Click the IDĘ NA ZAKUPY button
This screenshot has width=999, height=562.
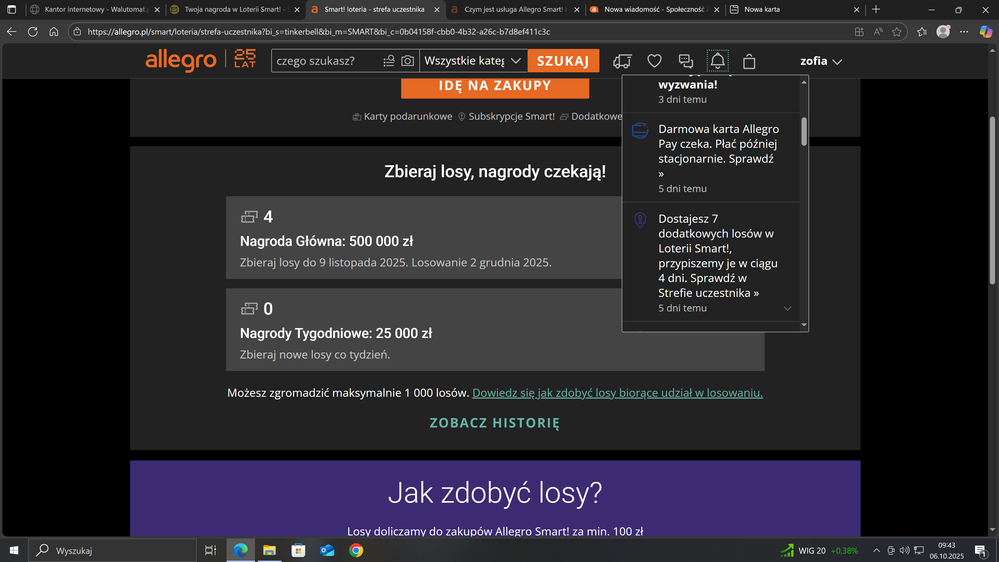(494, 86)
